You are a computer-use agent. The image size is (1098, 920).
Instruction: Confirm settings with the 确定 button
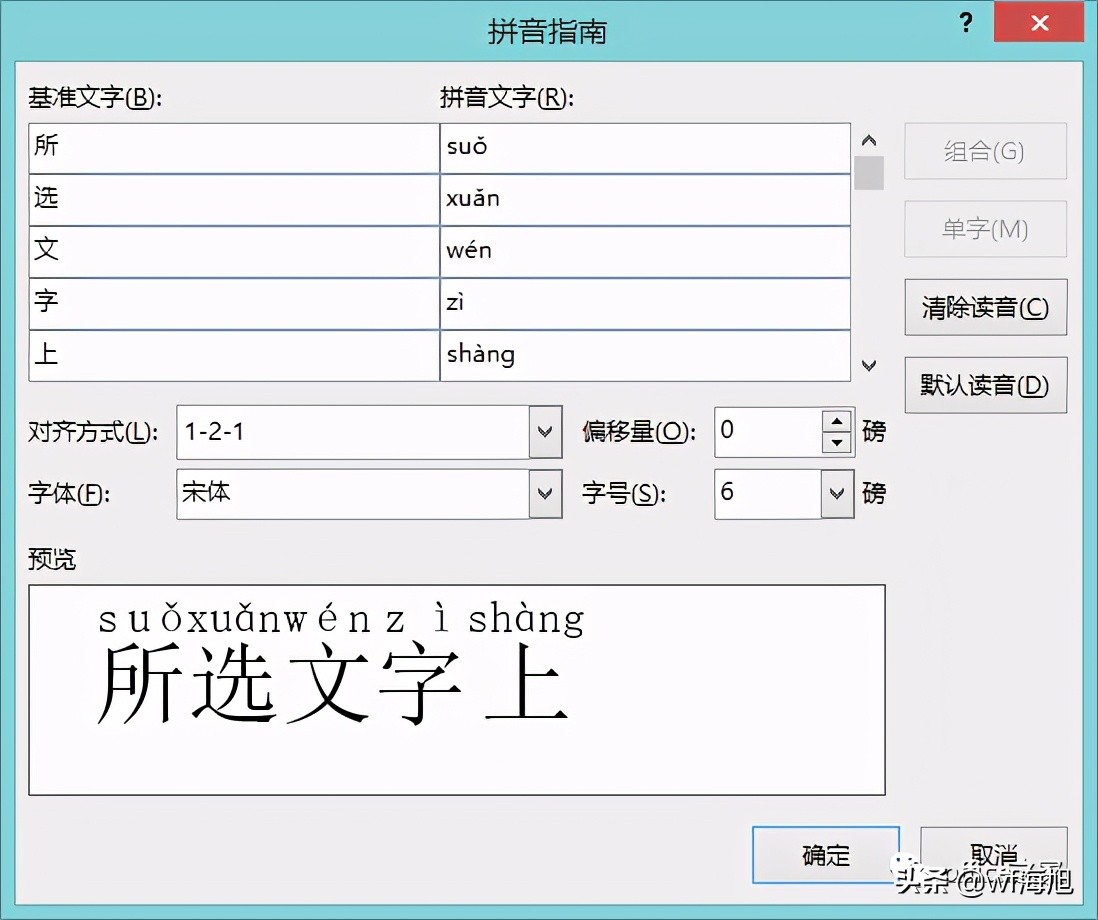(x=826, y=857)
